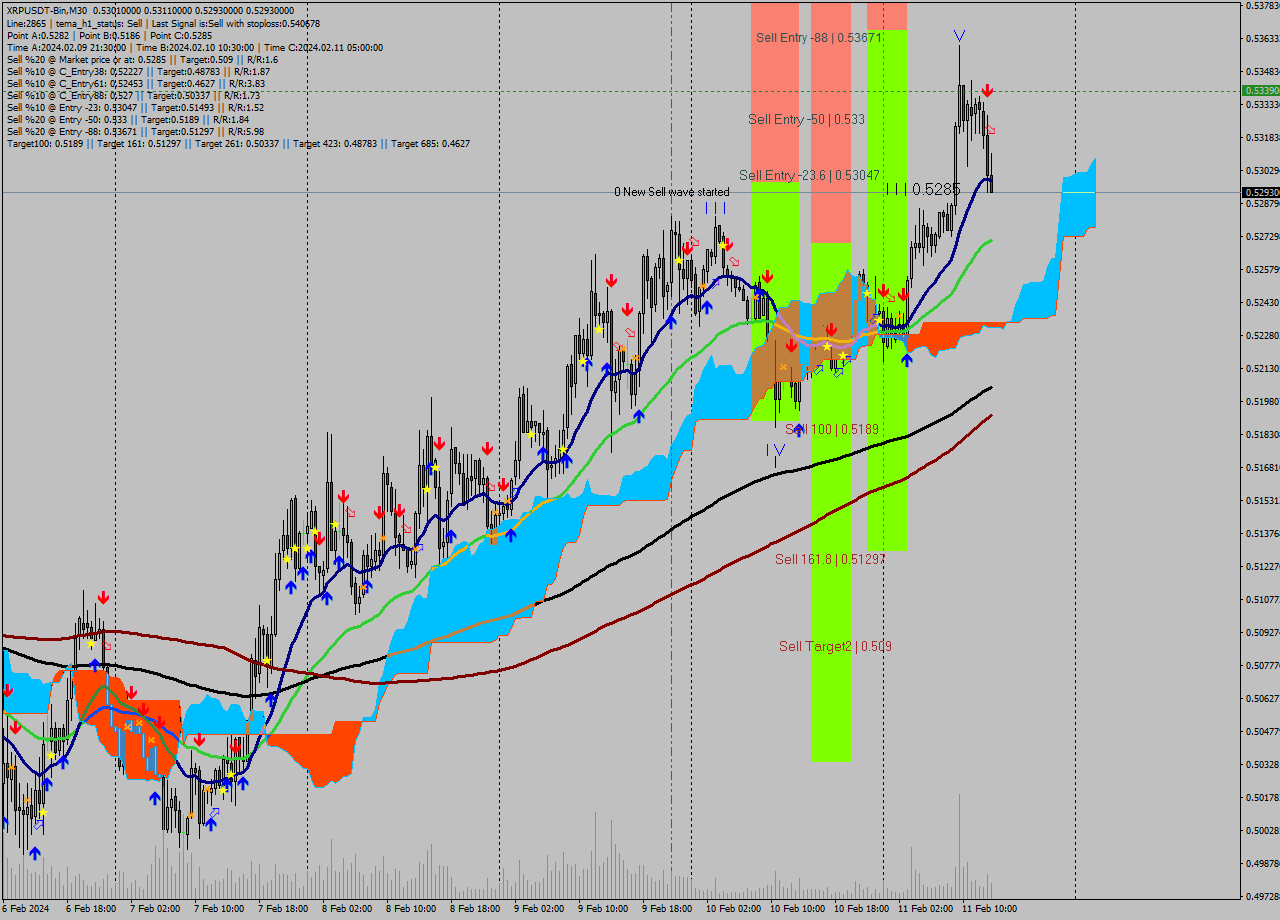
Task: Click the 'Target100: 0.5189' targets summary line
Action: (238, 143)
